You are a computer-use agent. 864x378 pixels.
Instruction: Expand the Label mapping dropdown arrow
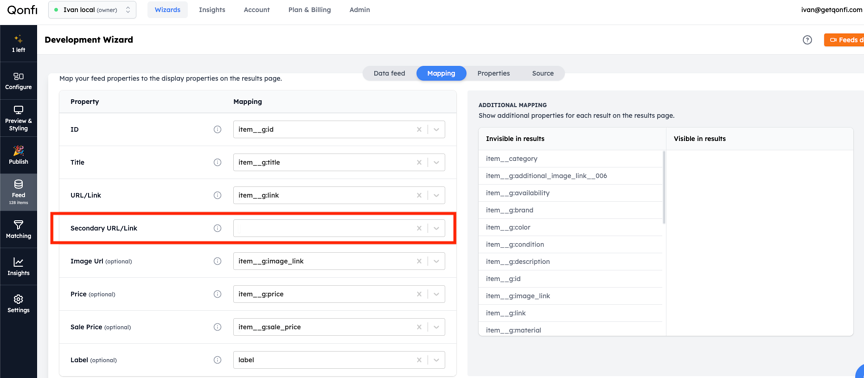[x=436, y=360]
